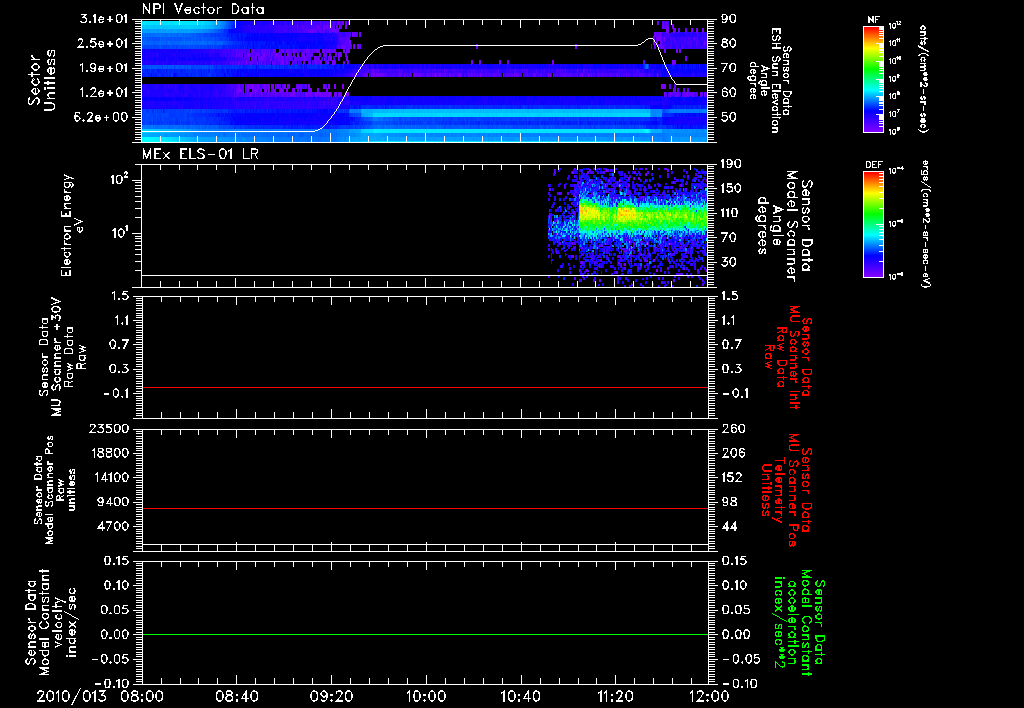The height and width of the screenshot is (708, 1024).
Task: Click the red line in MU Scanner +30V panel
Action: click(x=425, y=387)
